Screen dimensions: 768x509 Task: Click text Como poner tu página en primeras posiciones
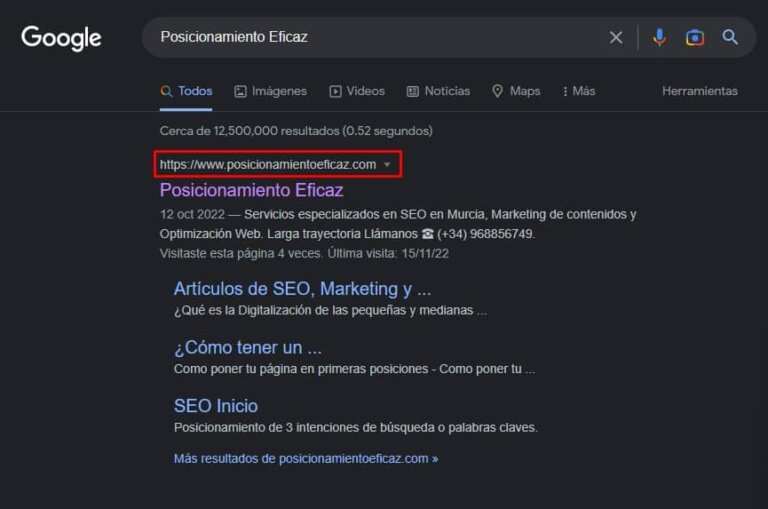[301, 369]
